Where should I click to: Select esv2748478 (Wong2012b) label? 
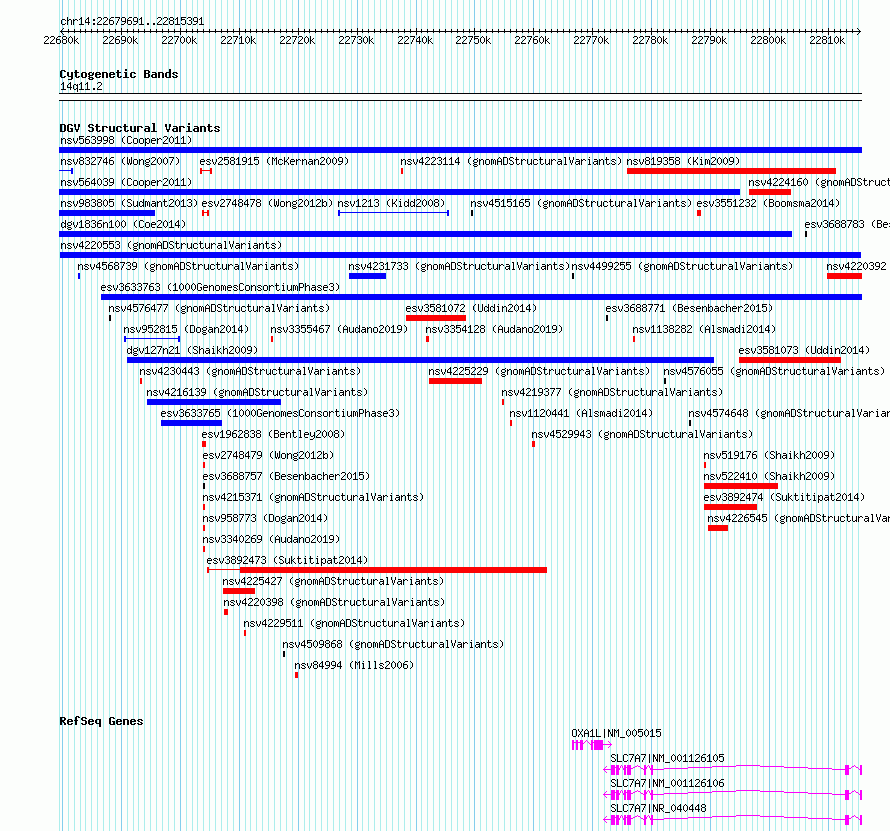point(267,203)
